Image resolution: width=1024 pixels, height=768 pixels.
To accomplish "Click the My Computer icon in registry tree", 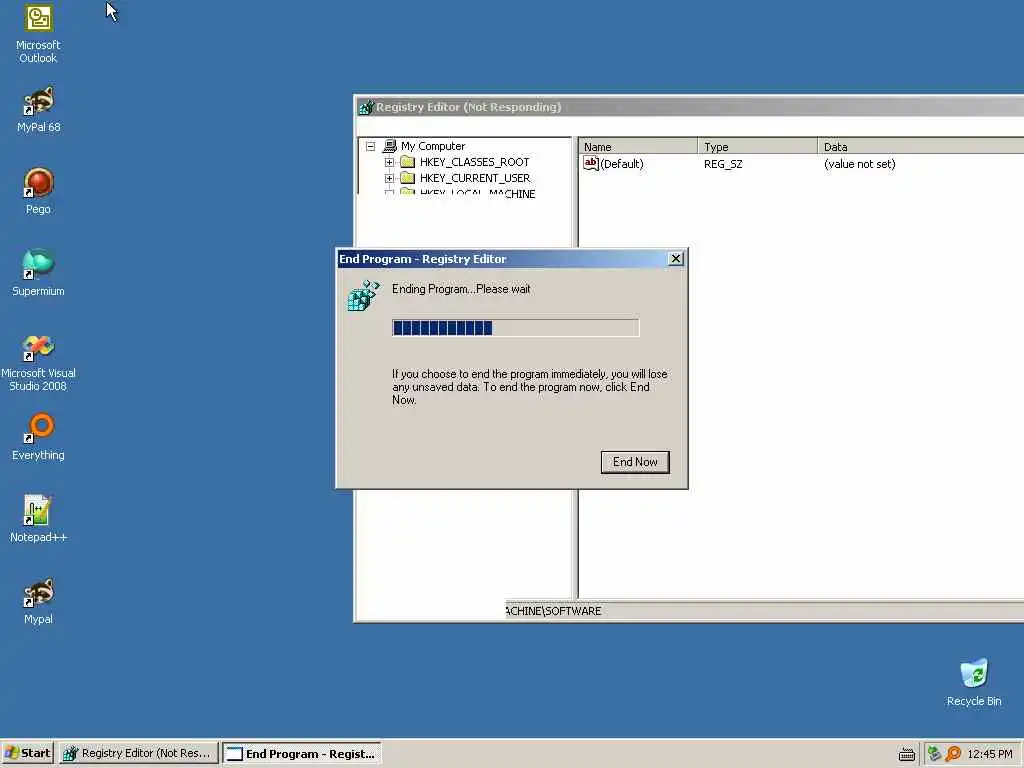I will tap(390, 146).
